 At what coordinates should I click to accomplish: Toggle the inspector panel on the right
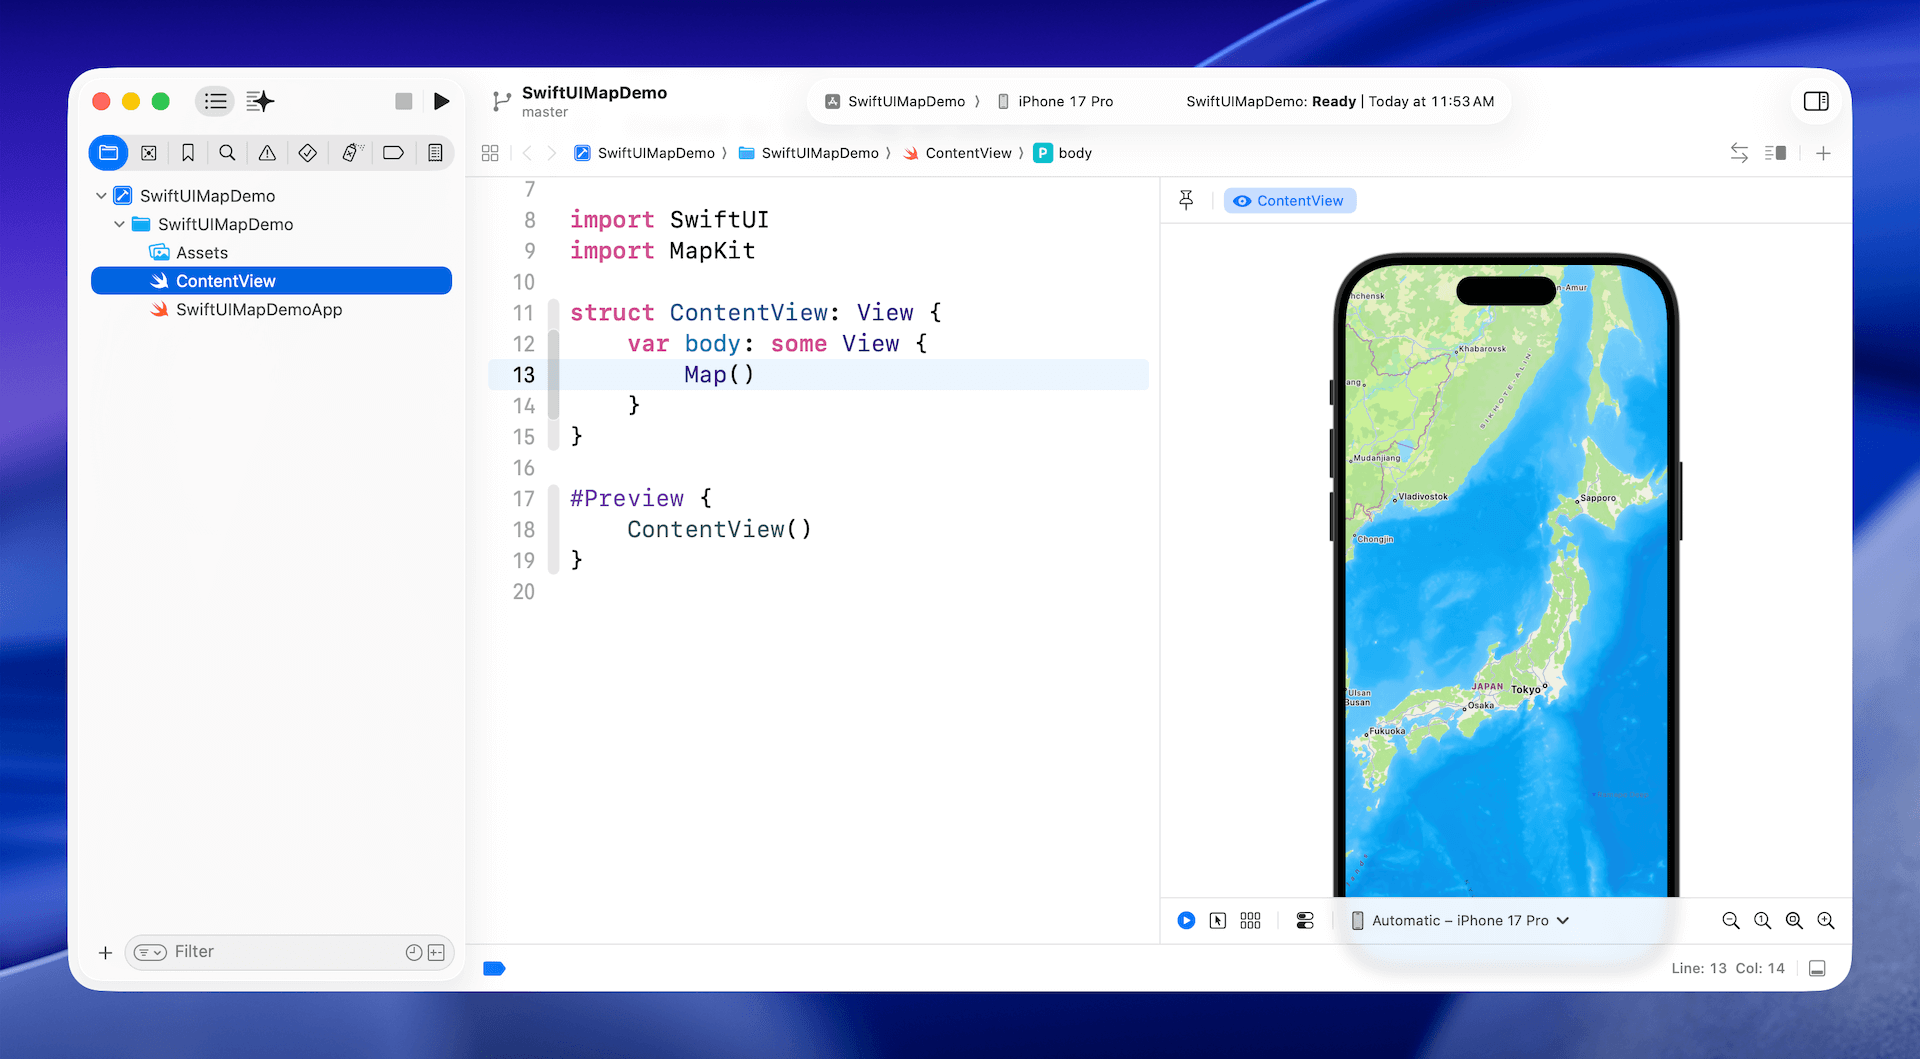tap(1816, 101)
